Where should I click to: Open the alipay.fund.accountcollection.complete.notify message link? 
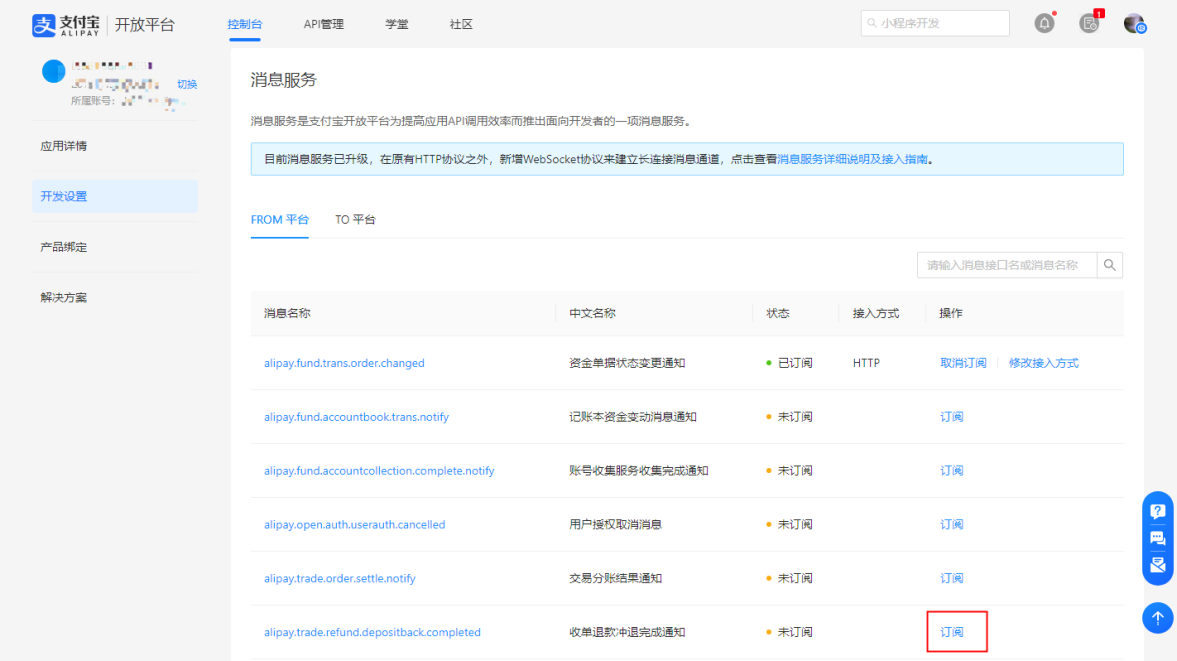(379, 471)
